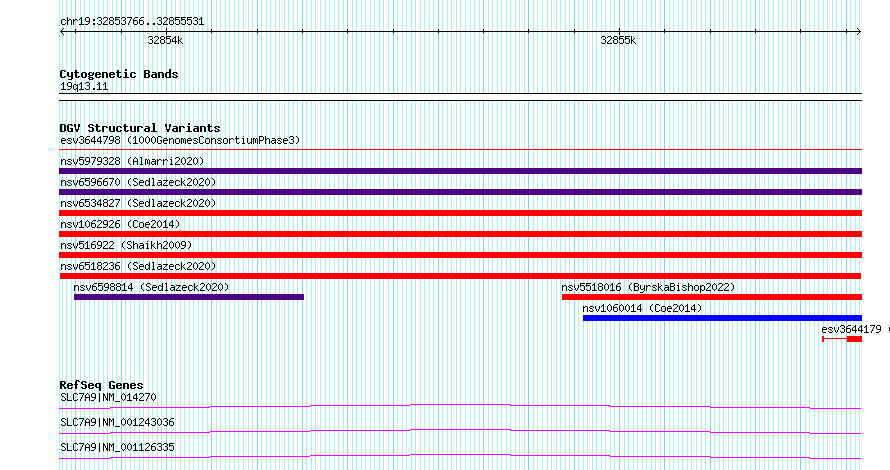Click the 19q13.11 cytogenetic band bar
This screenshot has height=470, width=890.
tap(460, 97)
